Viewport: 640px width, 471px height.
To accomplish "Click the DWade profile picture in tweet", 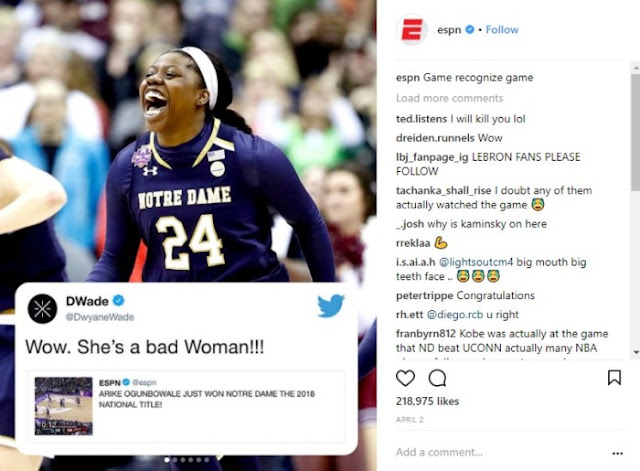I will coord(42,309).
